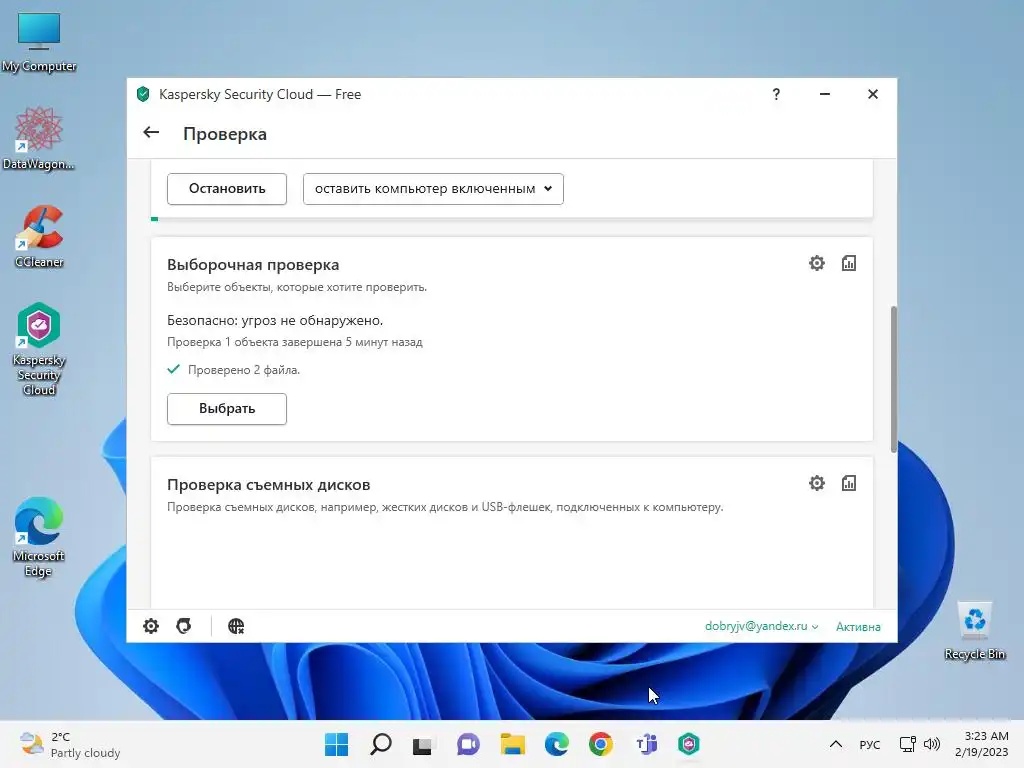This screenshot has height=768, width=1024.
Task: Open taskbar Search
Action: (381, 744)
